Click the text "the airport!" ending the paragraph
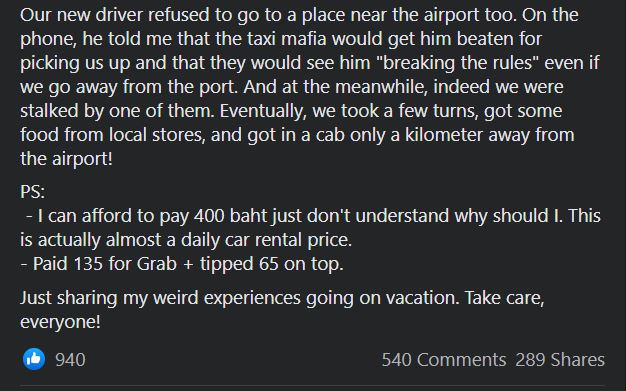626x391 pixels. 66,159
